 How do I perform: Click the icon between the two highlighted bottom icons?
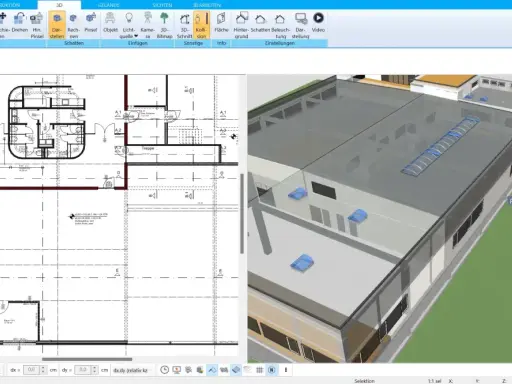(224, 370)
